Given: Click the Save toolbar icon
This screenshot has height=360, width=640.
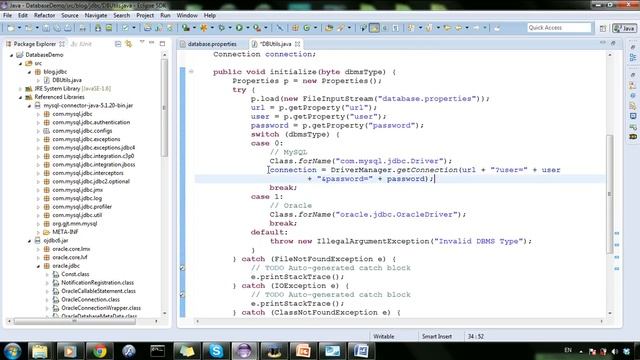Looking at the screenshot, I should tap(46, 28).
